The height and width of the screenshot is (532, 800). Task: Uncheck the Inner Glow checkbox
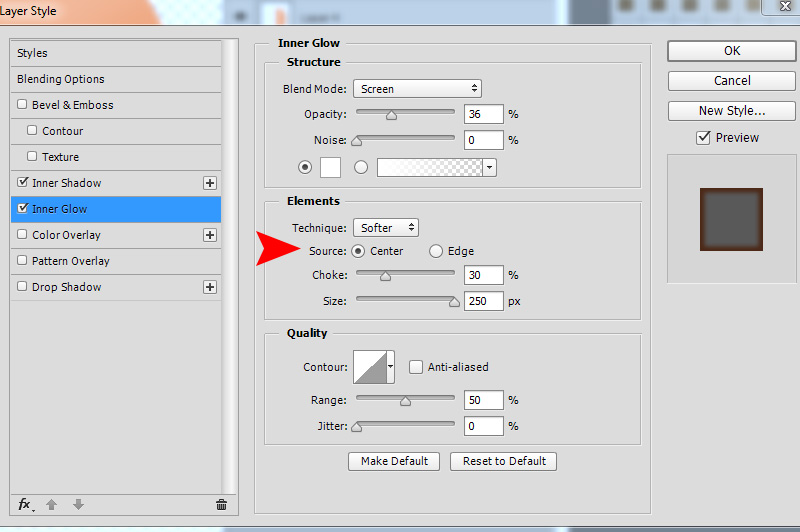pos(22,208)
